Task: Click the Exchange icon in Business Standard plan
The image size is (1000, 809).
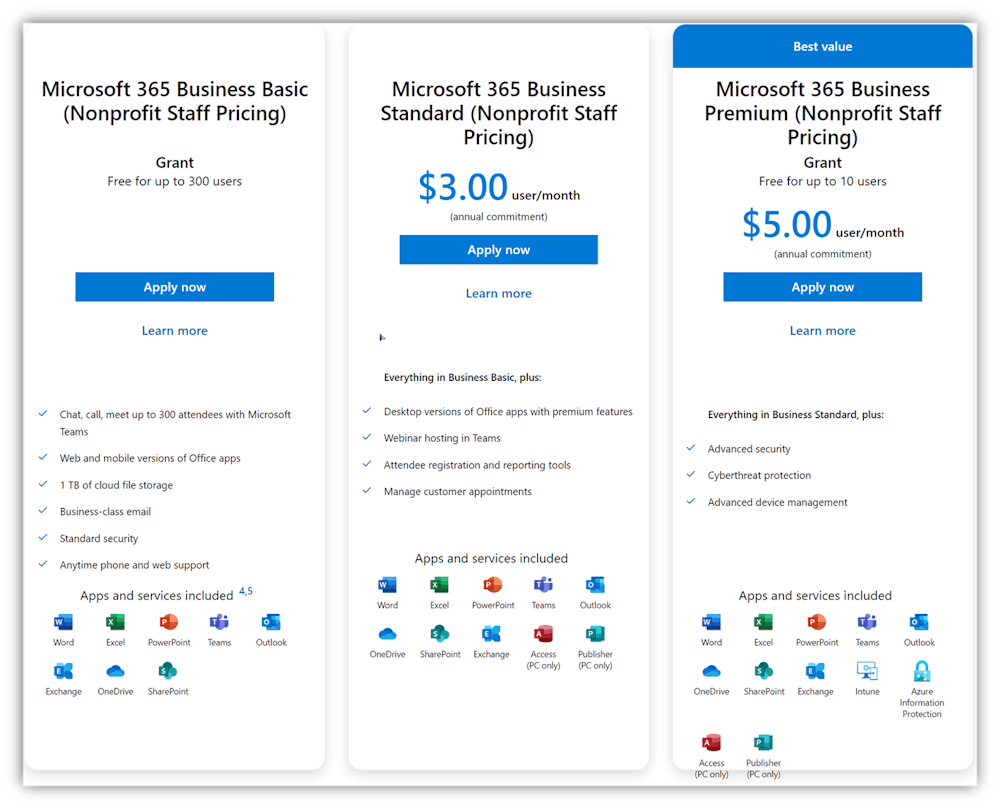Action: pos(491,634)
